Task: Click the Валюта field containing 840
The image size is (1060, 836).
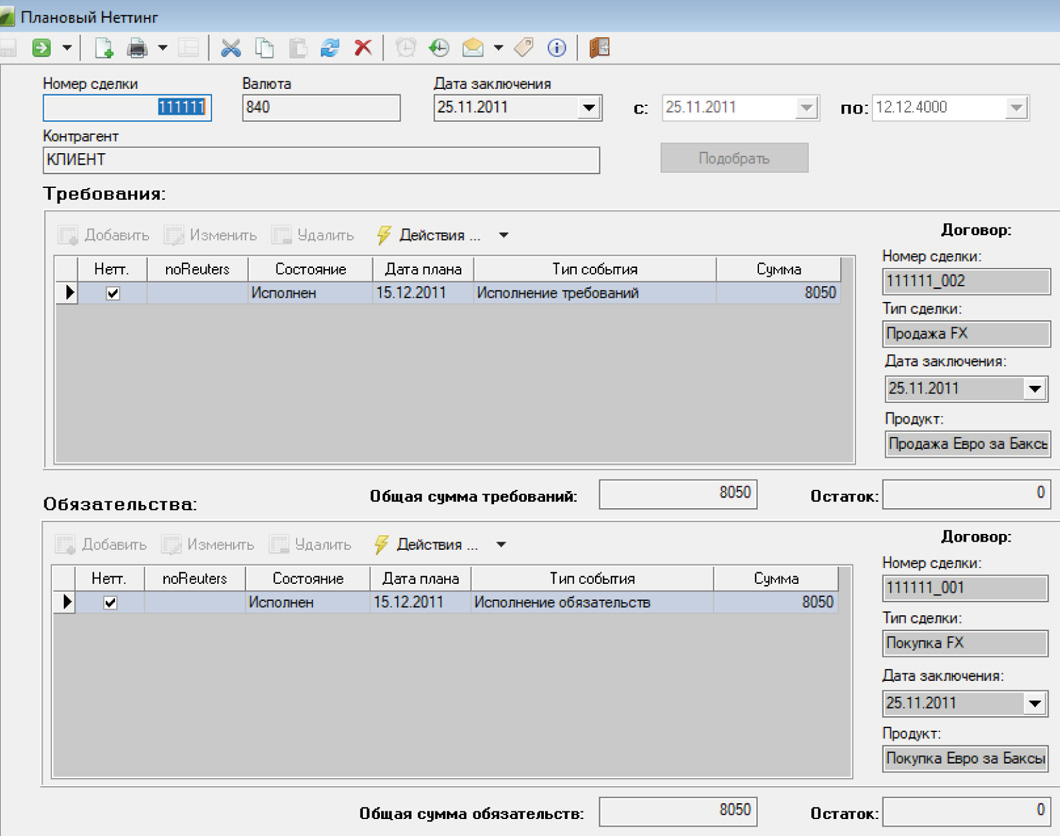Action: pos(321,108)
